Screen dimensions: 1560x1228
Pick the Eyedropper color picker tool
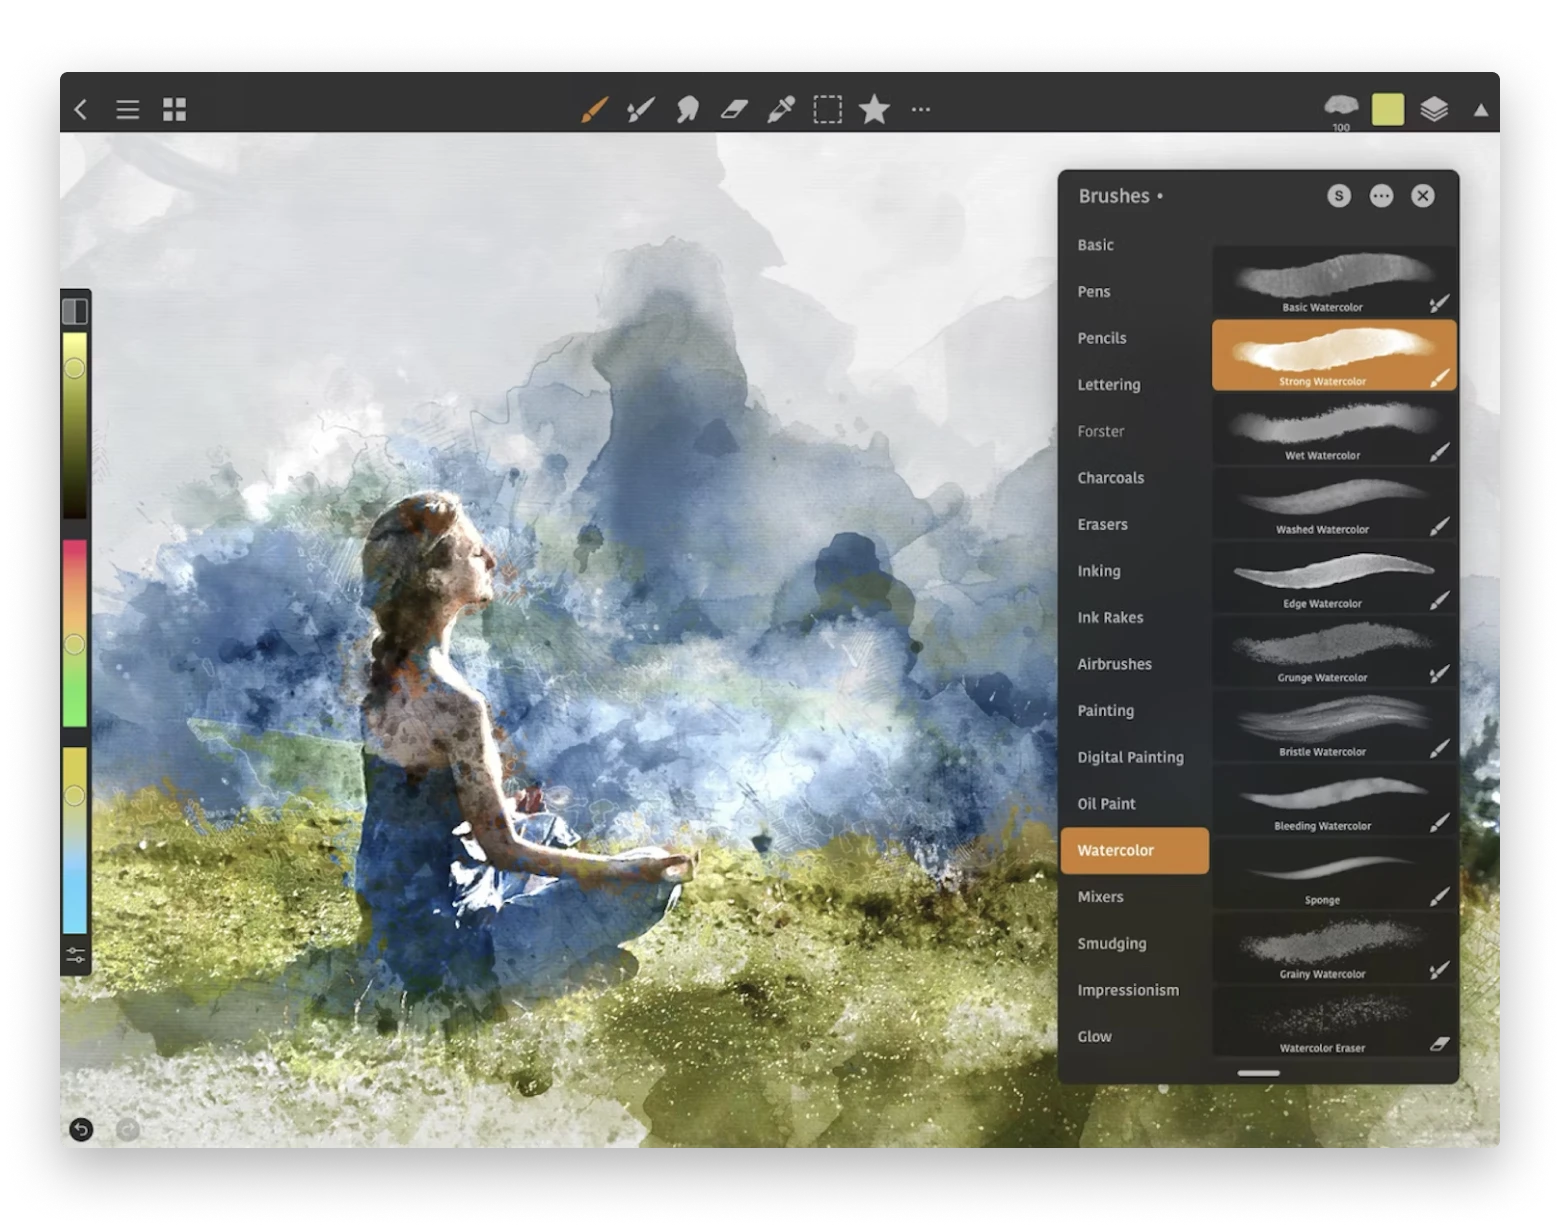click(780, 109)
